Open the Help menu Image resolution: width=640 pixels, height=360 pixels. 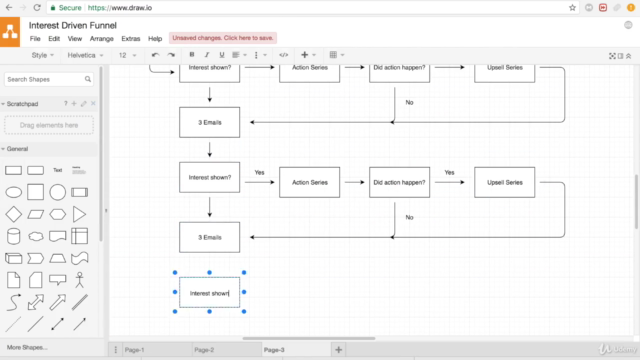pos(155,38)
